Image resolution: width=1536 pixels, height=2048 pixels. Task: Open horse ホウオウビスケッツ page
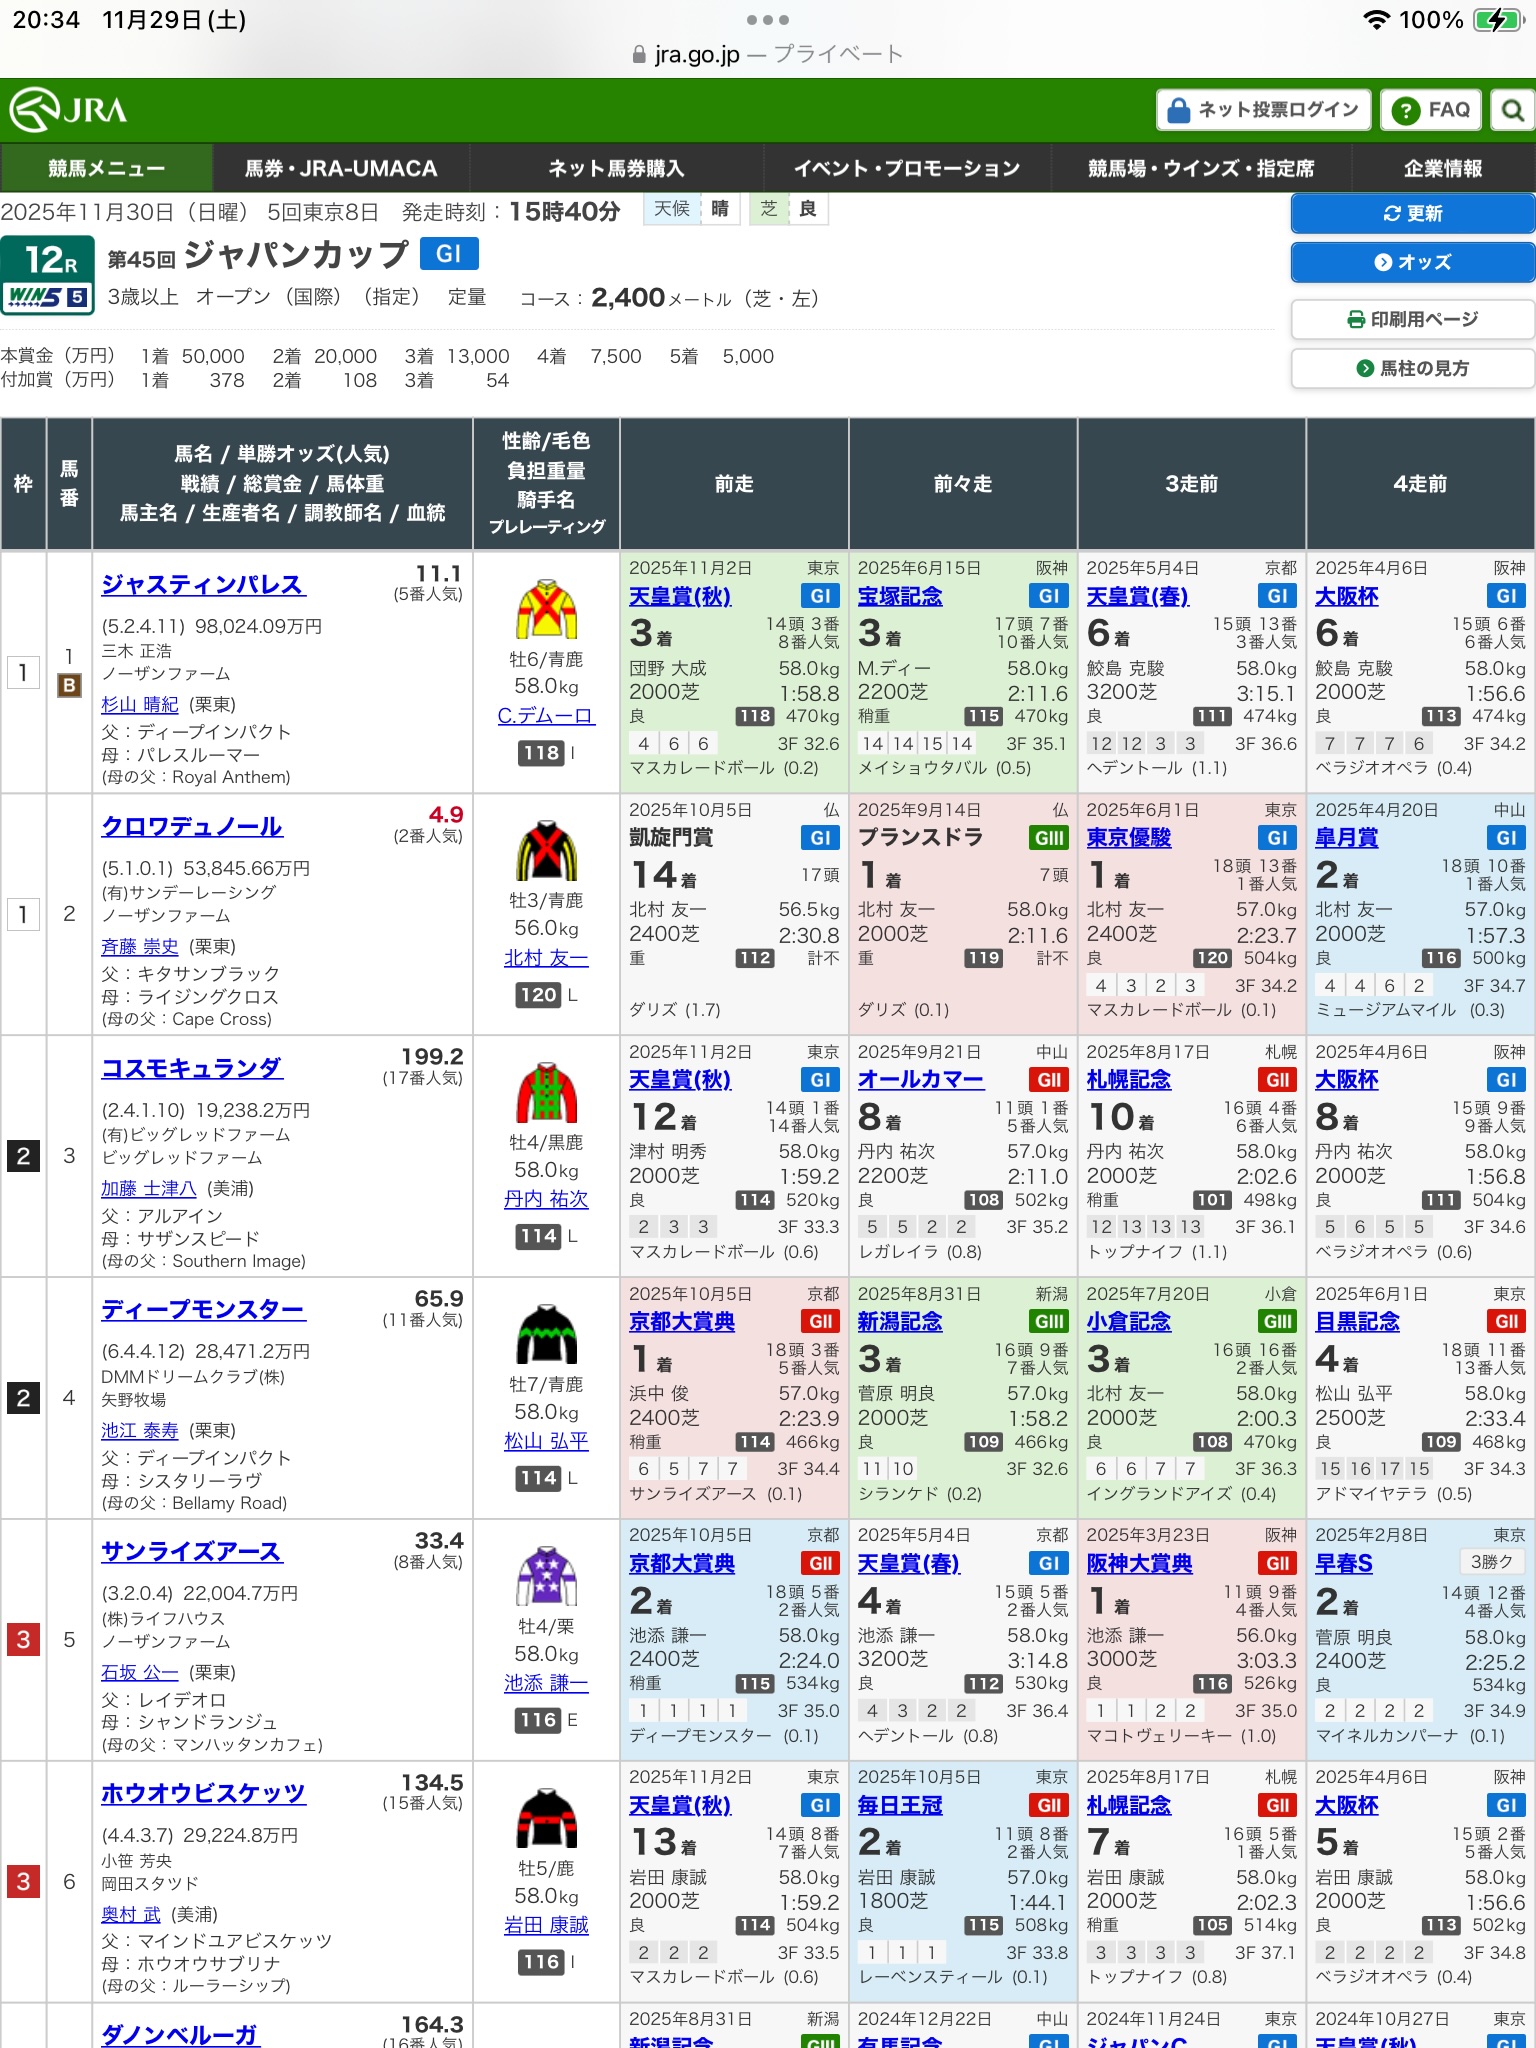[x=203, y=1793]
